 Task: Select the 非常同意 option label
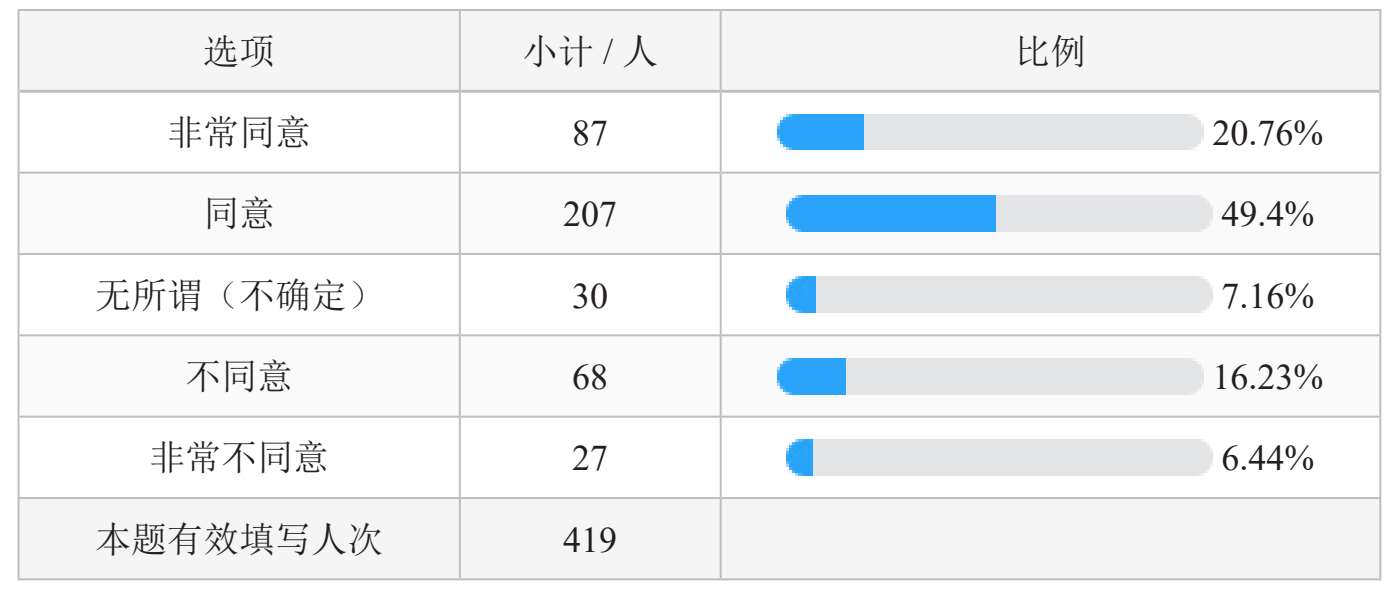tap(239, 133)
